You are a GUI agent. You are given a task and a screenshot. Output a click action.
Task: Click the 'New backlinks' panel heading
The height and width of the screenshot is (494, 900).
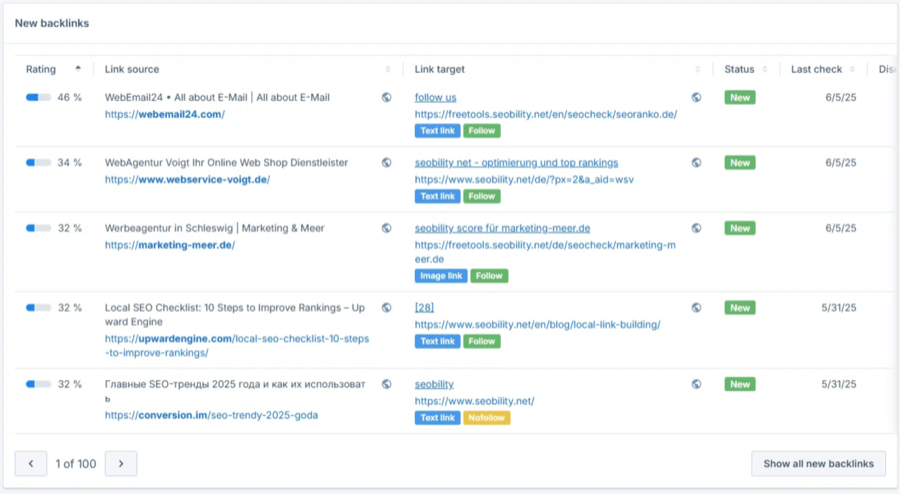tap(52, 24)
